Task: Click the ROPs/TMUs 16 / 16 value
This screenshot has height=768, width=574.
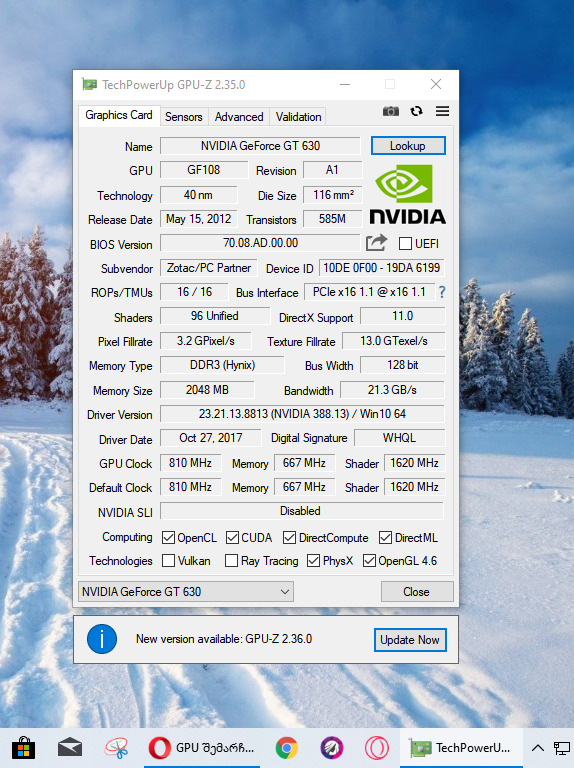Action: pos(194,292)
